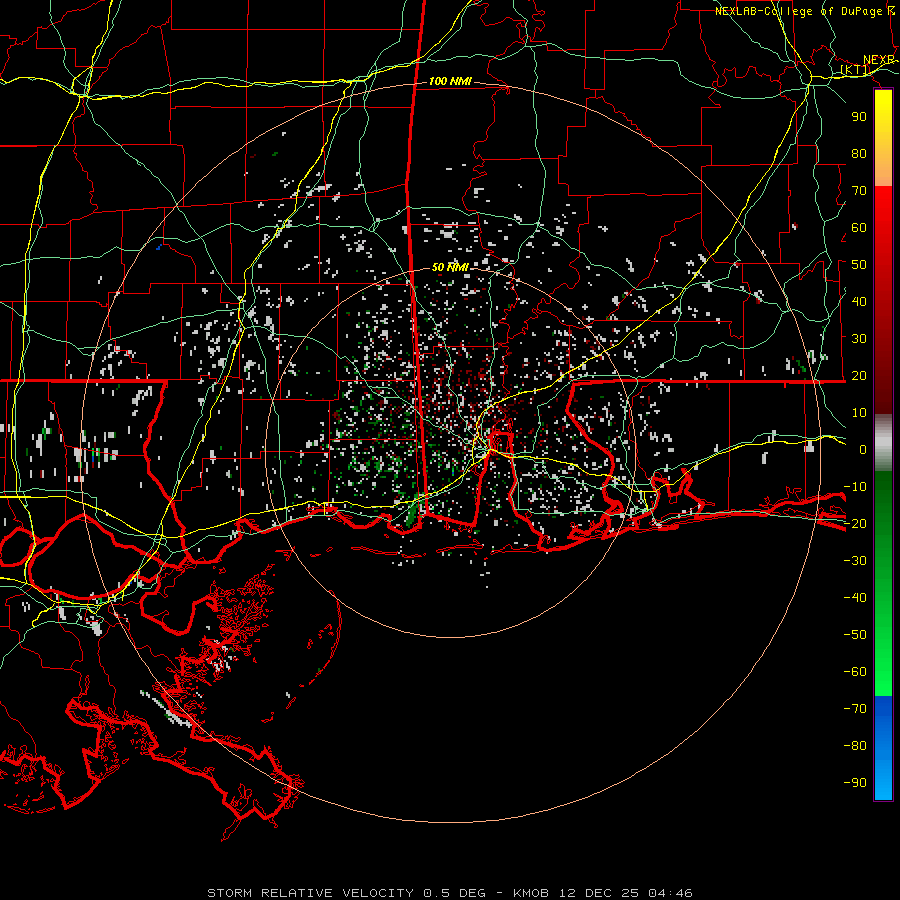Click the "100 NMI" range ring label

pyautogui.click(x=450, y=82)
